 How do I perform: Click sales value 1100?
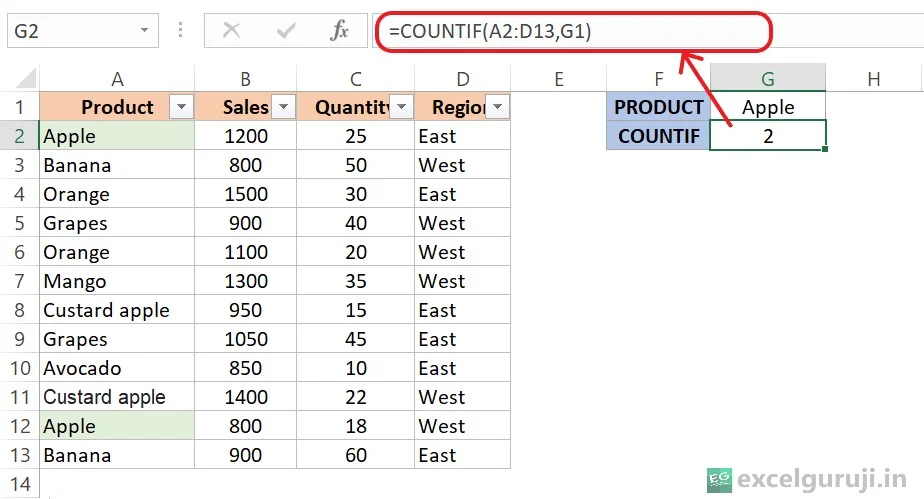[x=246, y=252]
